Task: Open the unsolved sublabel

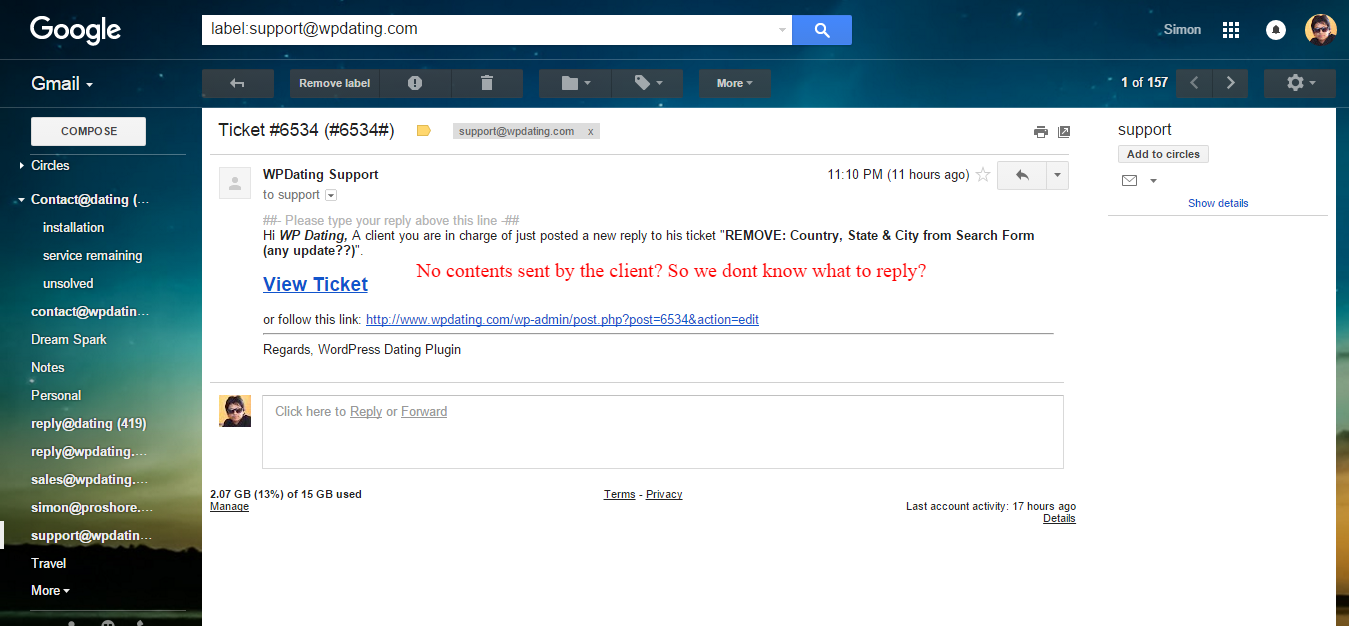Action: pyautogui.click(x=68, y=283)
